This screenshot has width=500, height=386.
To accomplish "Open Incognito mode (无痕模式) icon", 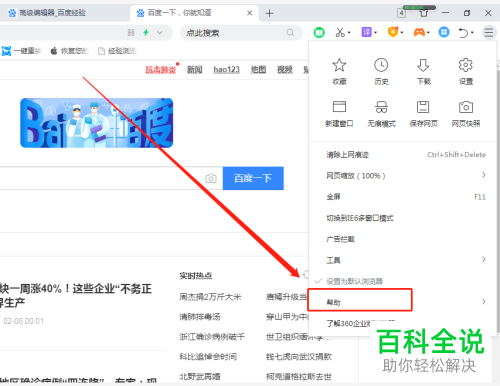I will point(381,107).
